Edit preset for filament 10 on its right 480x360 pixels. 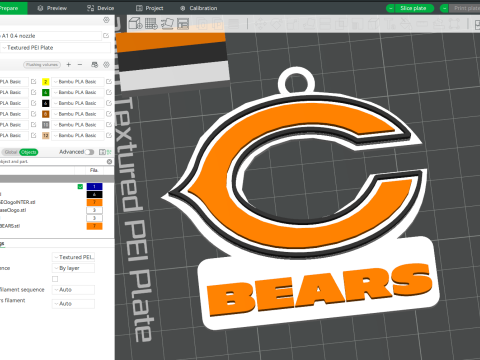click(109, 124)
